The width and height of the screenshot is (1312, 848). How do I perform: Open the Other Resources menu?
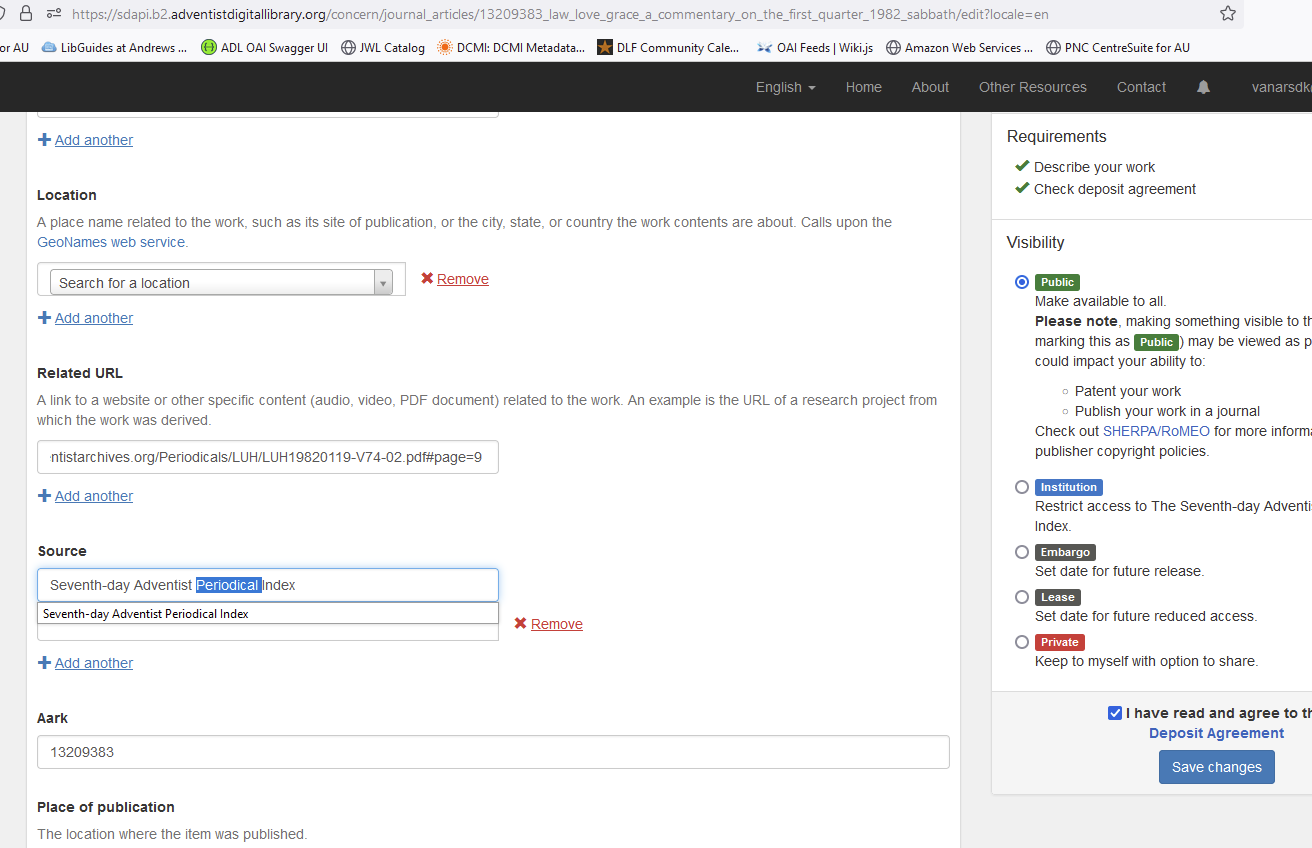click(1032, 87)
